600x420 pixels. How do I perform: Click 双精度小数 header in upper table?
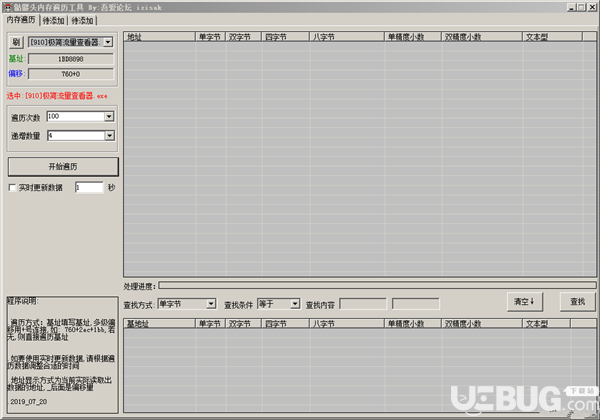pyautogui.click(x=482, y=37)
